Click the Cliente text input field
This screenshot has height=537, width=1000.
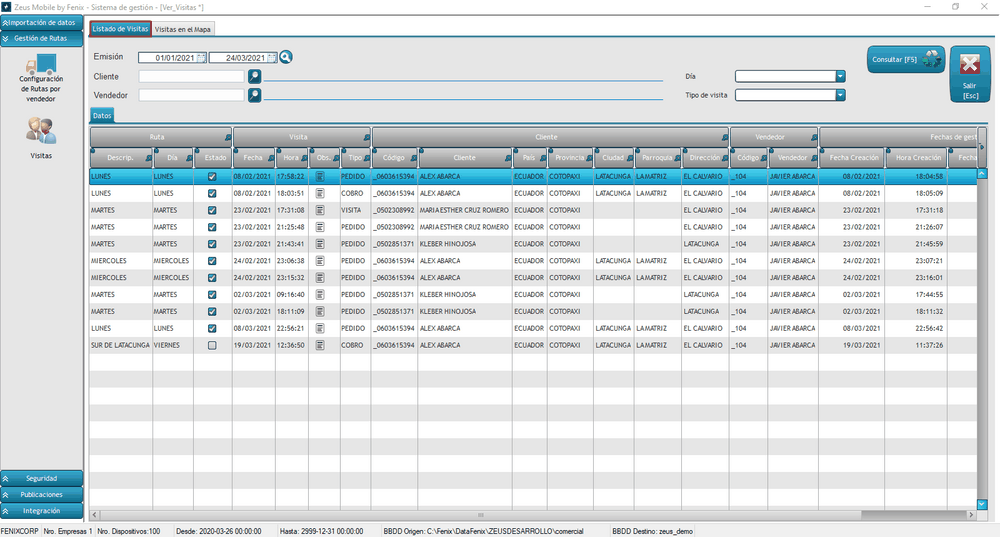tap(191, 77)
